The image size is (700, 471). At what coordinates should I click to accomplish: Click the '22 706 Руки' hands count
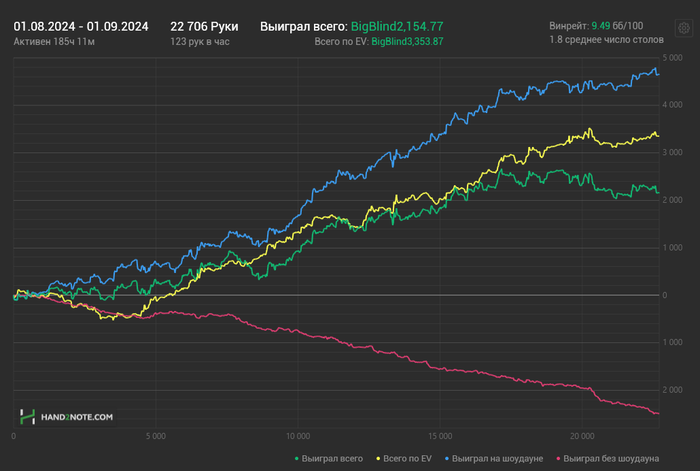click(x=204, y=27)
